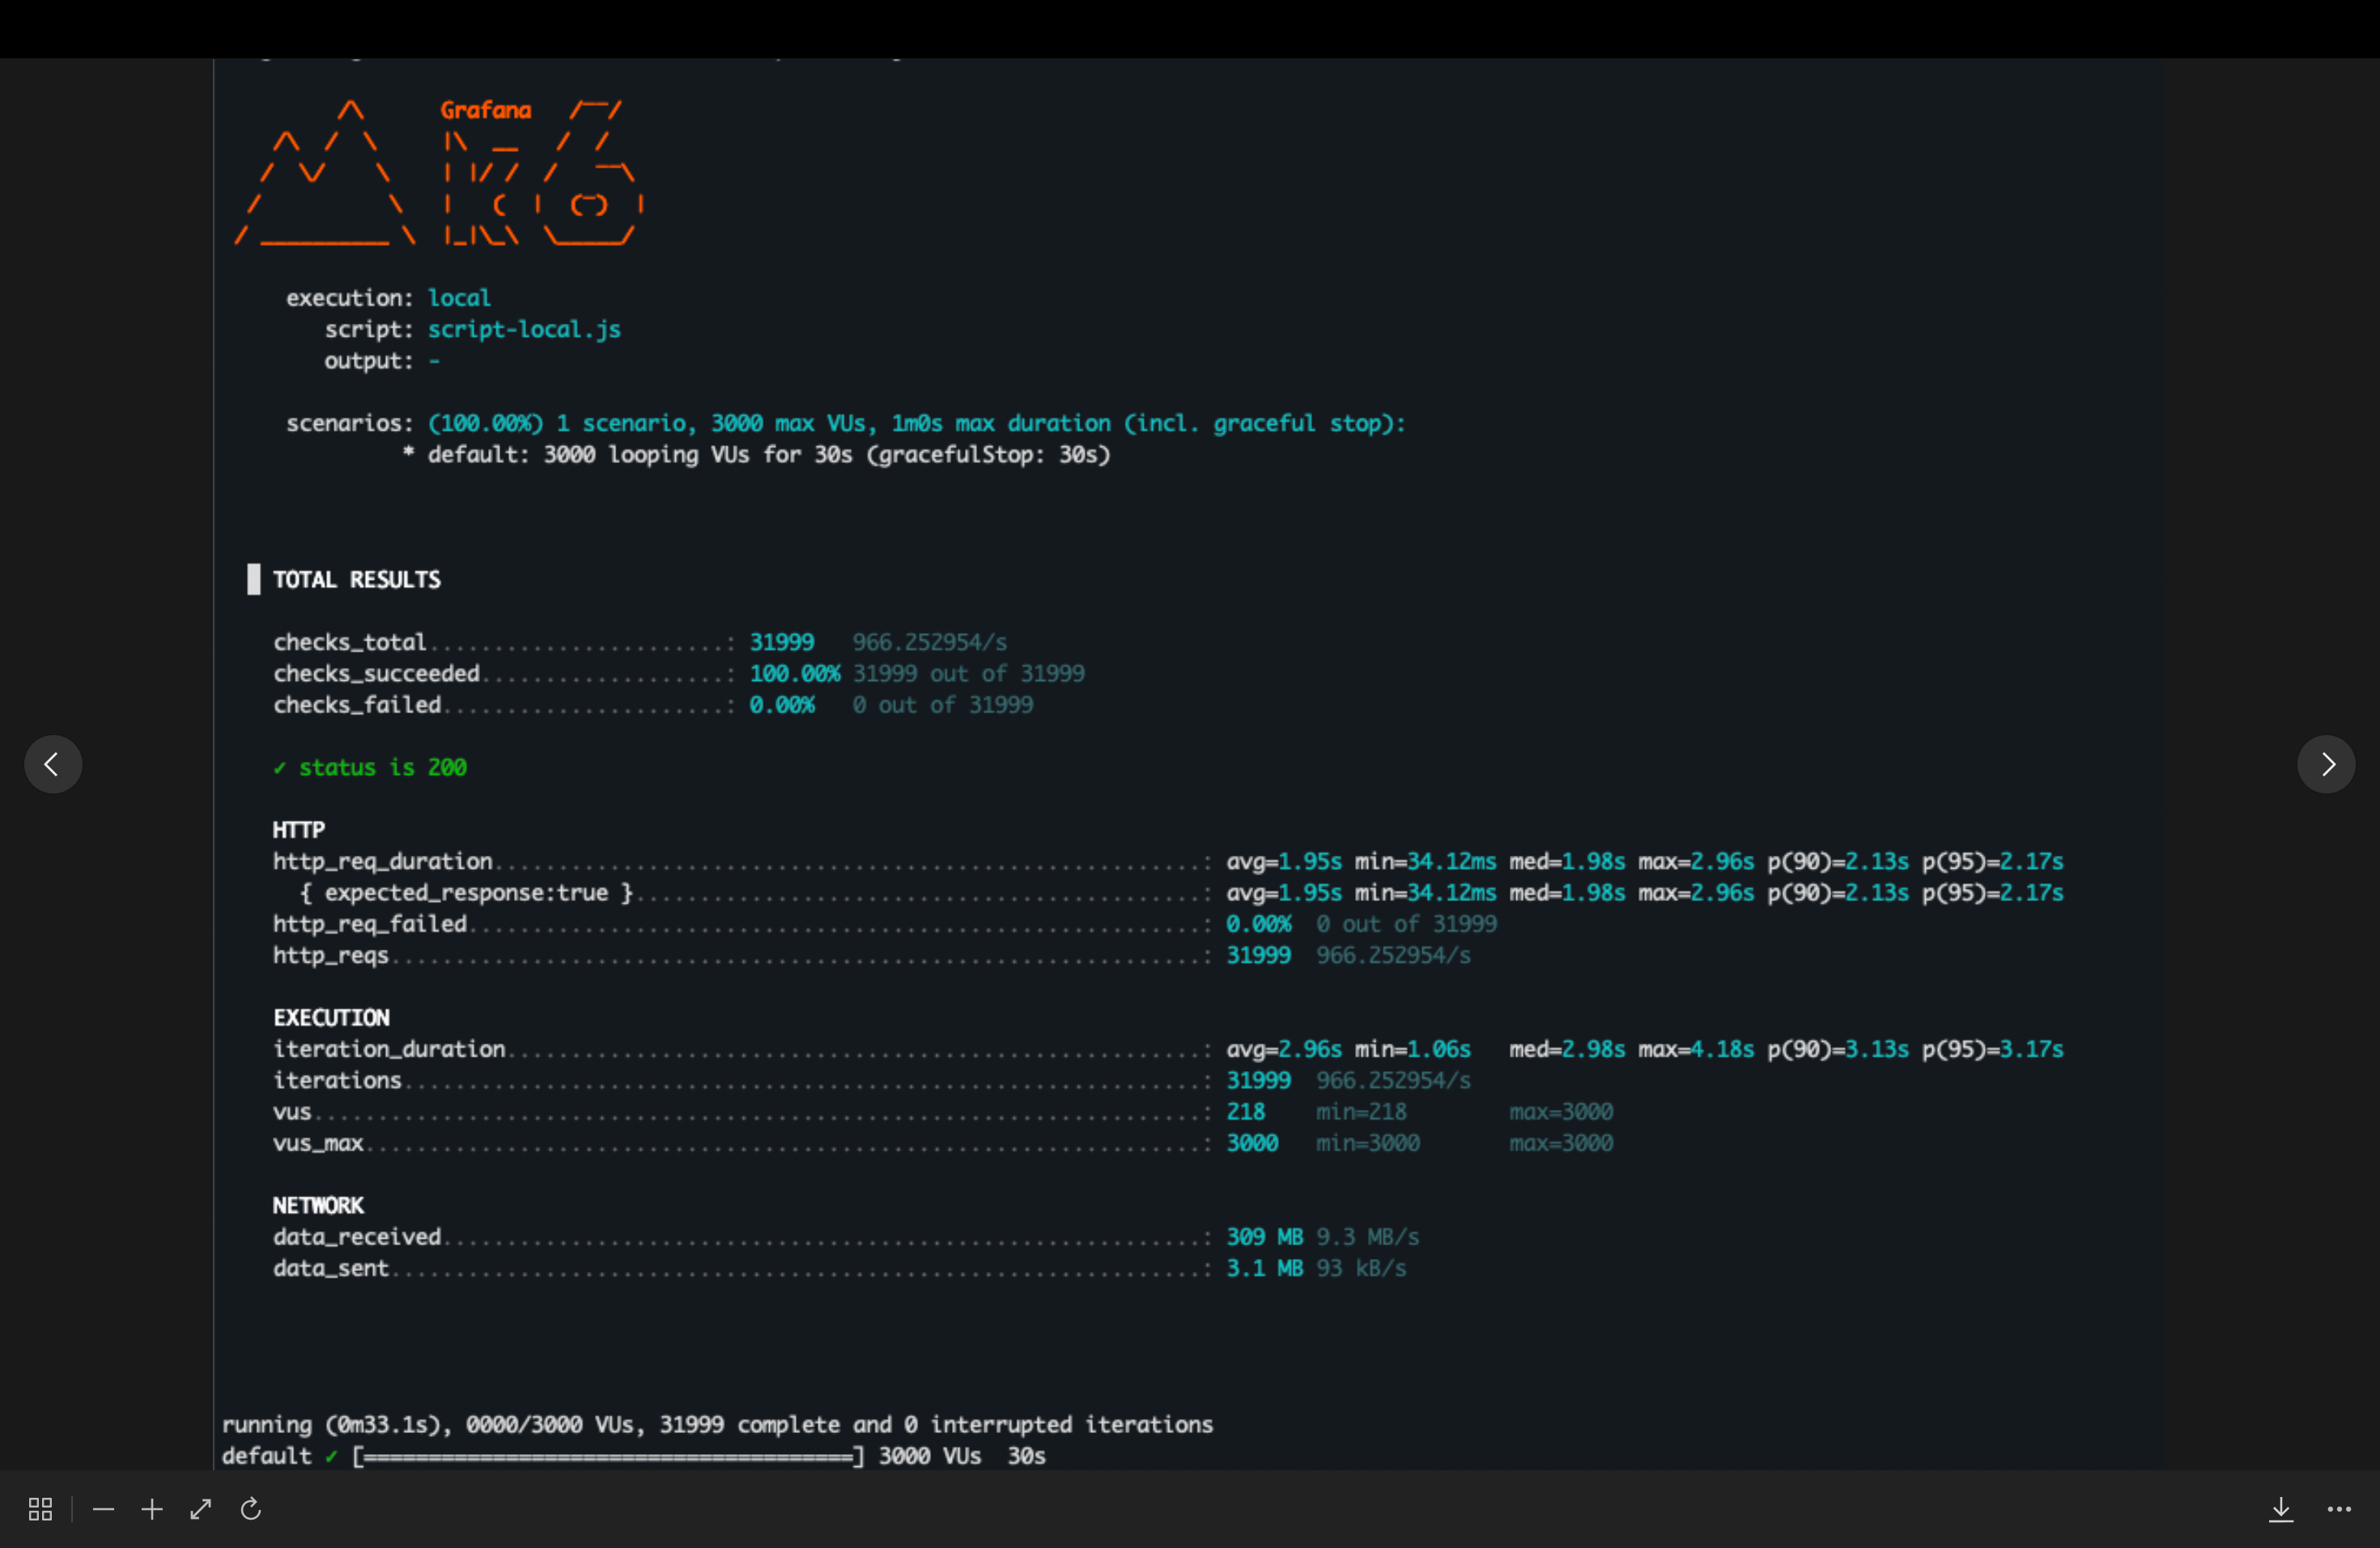Click the expected_response:true label
The width and height of the screenshot is (2380, 1548).
[466, 892]
